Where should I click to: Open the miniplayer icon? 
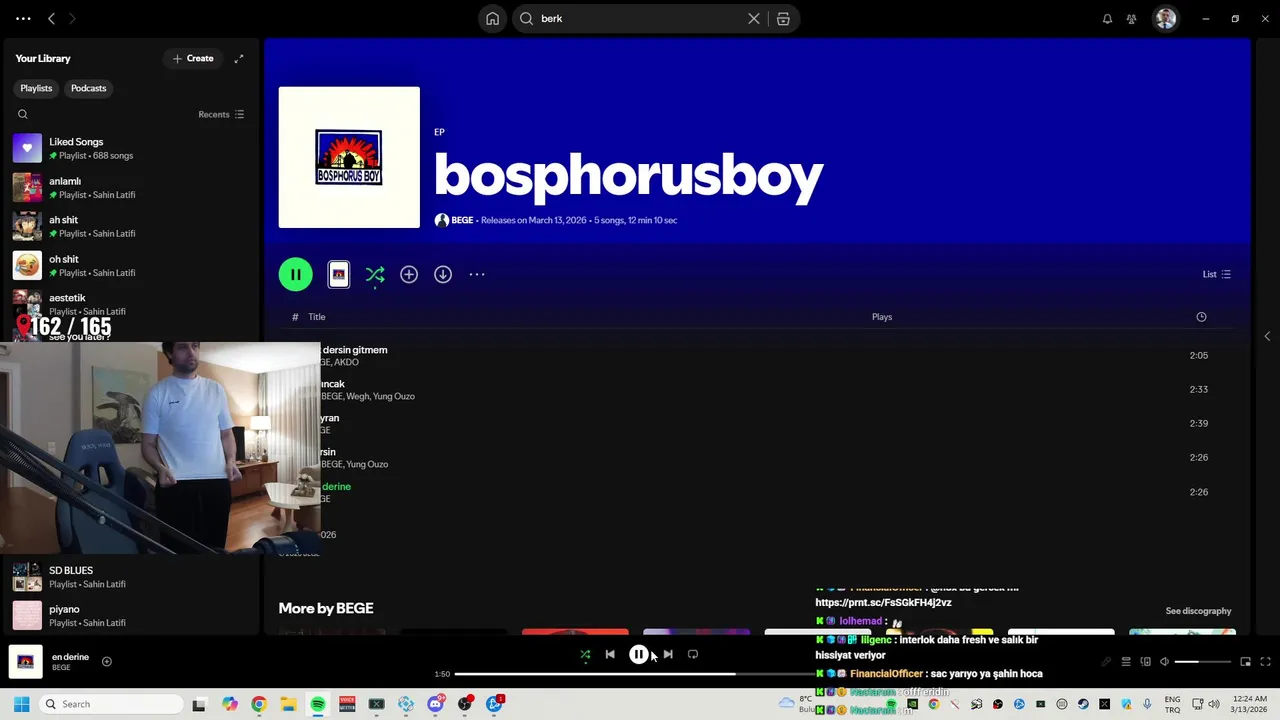point(1245,662)
